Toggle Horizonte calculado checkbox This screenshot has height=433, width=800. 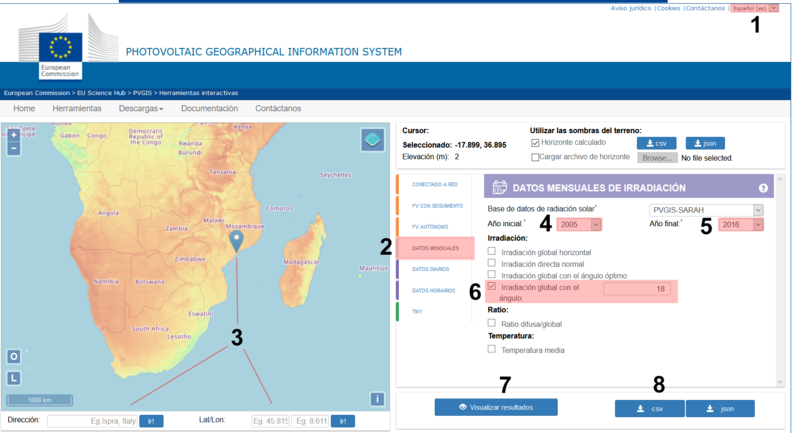click(x=535, y=143)
